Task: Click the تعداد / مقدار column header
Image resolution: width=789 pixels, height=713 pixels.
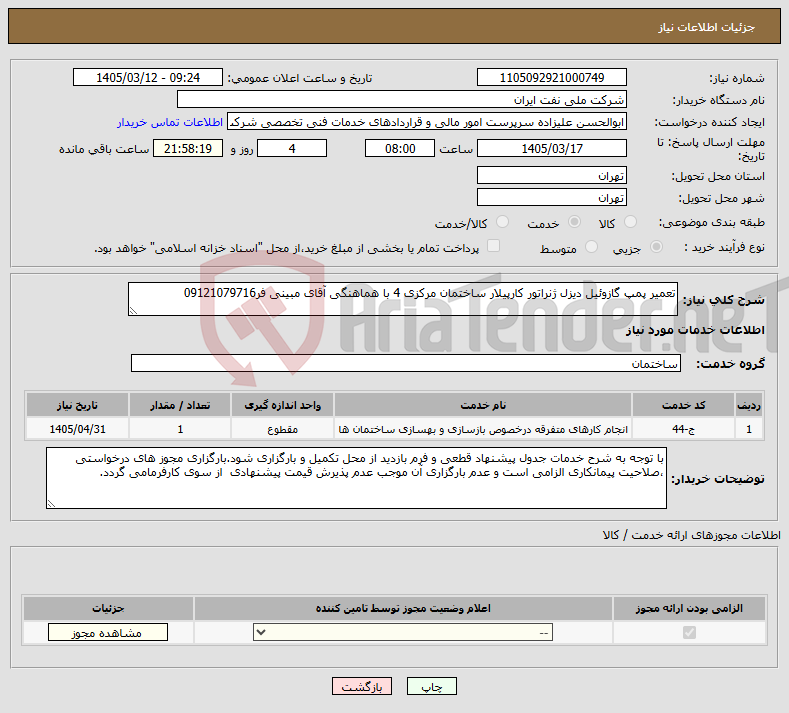Action: coord(180,405)
